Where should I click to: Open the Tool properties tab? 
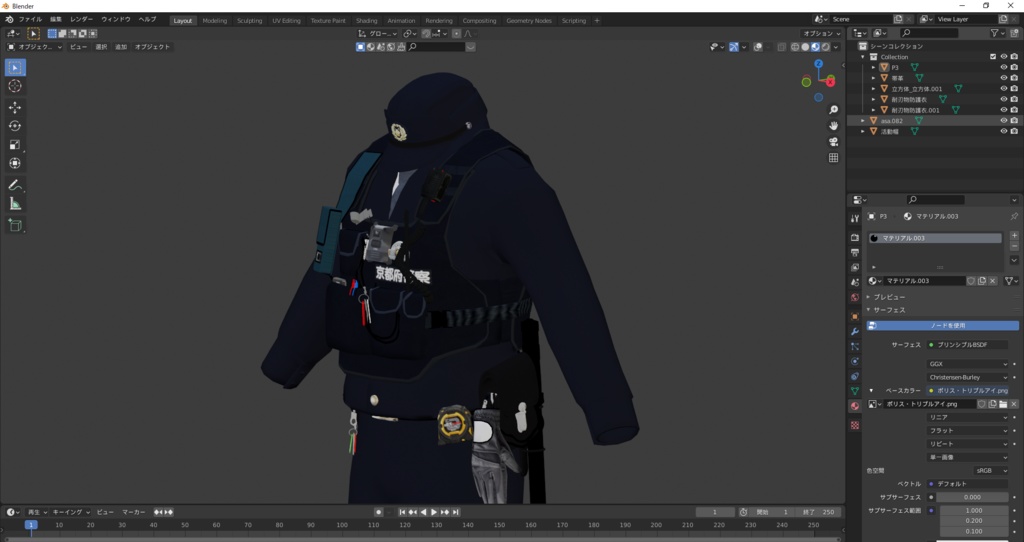[854, 219]
